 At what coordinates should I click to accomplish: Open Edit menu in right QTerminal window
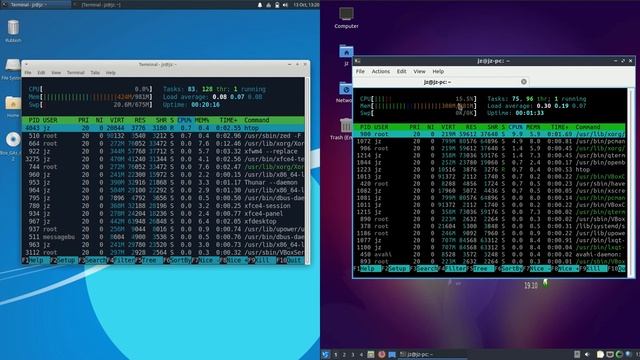click(x=402, y=71)
